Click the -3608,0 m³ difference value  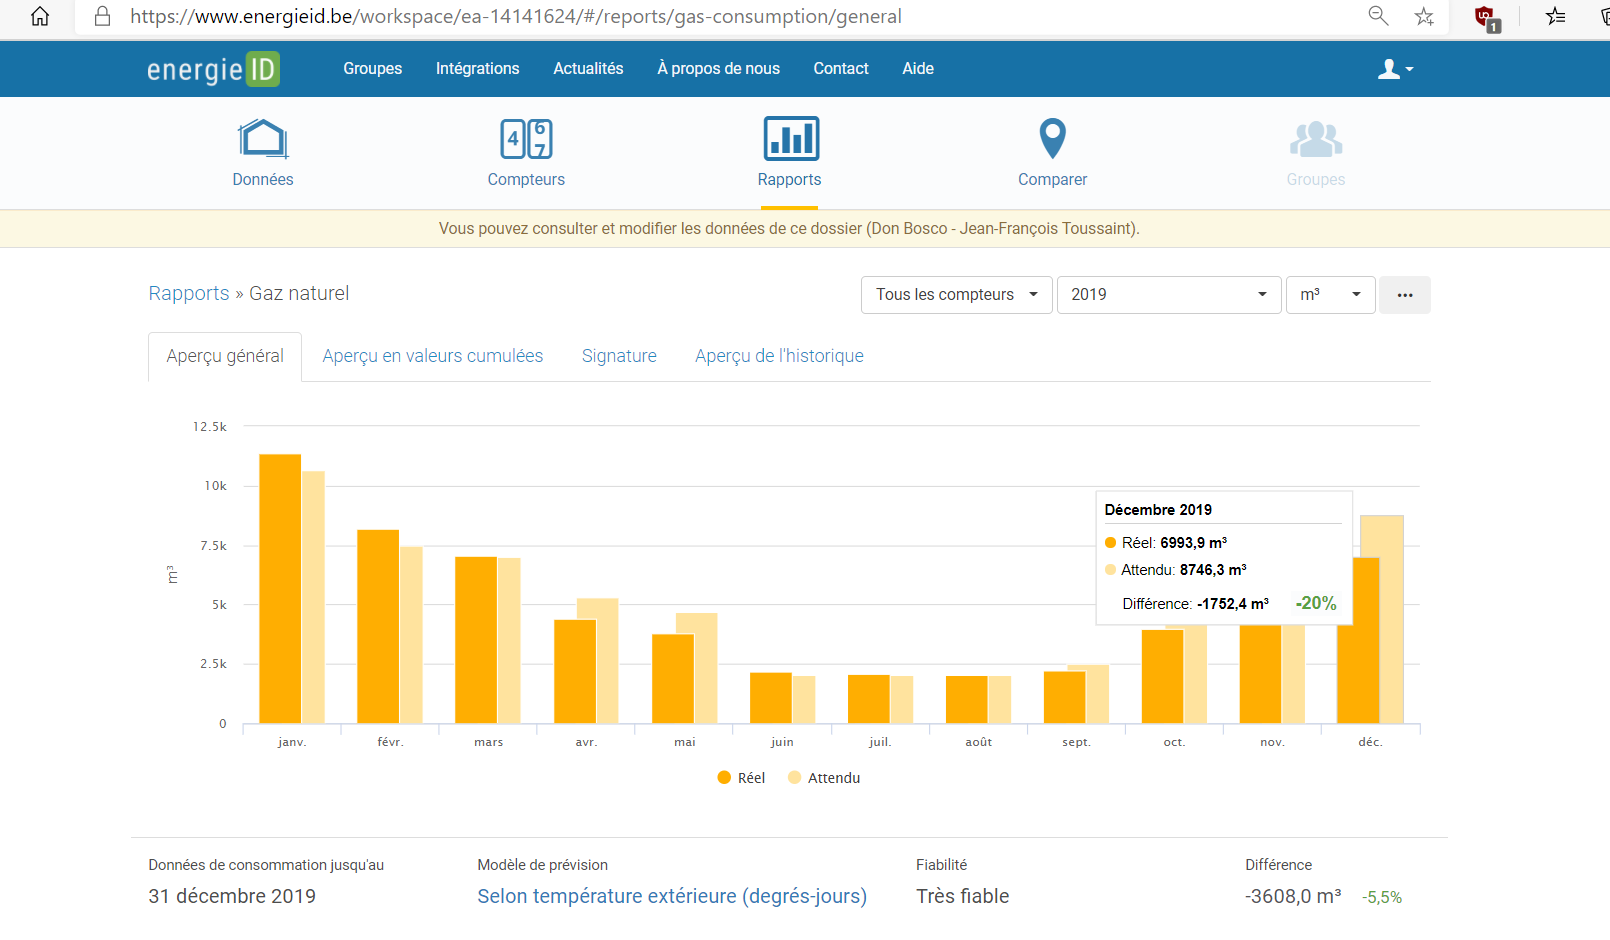1293,896
